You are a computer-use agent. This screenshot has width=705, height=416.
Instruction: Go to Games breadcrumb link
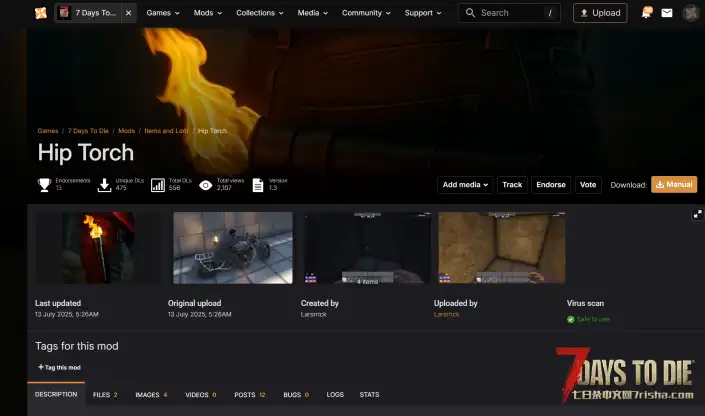[48, 131]
